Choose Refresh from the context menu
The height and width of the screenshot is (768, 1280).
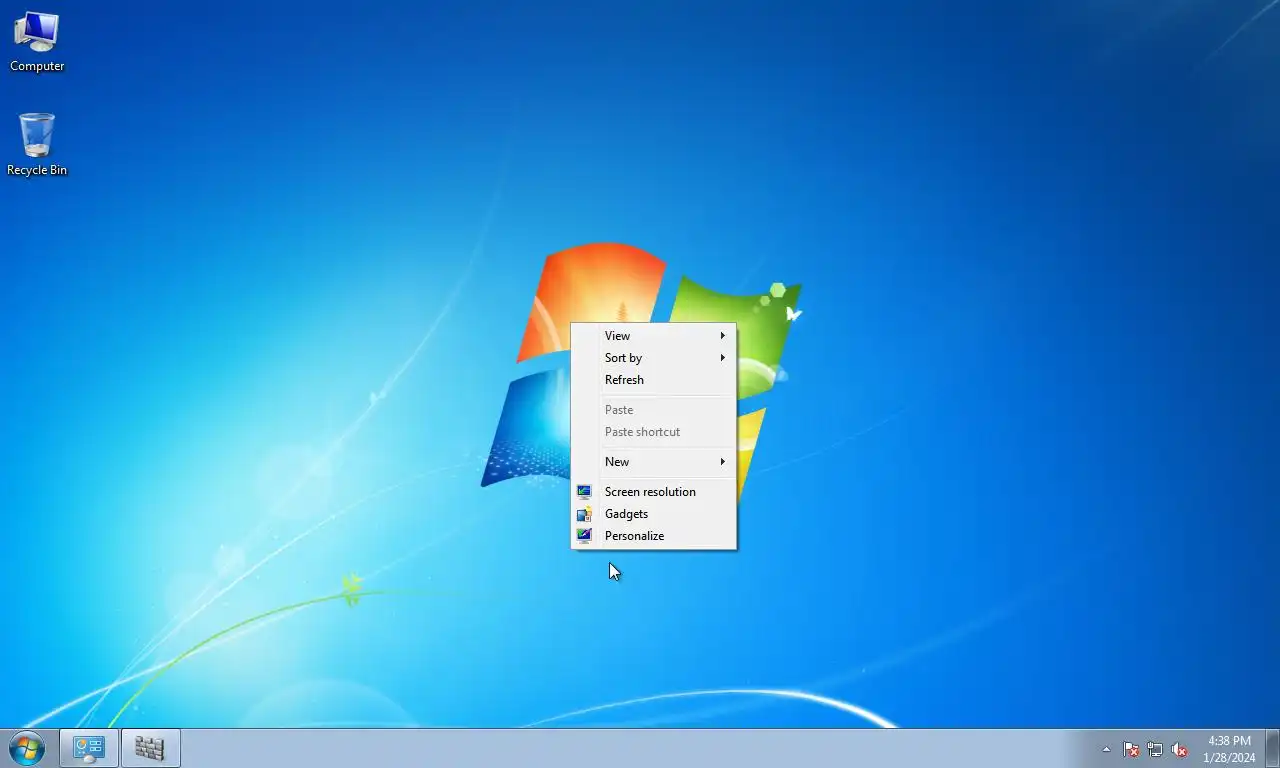(653, 380)
